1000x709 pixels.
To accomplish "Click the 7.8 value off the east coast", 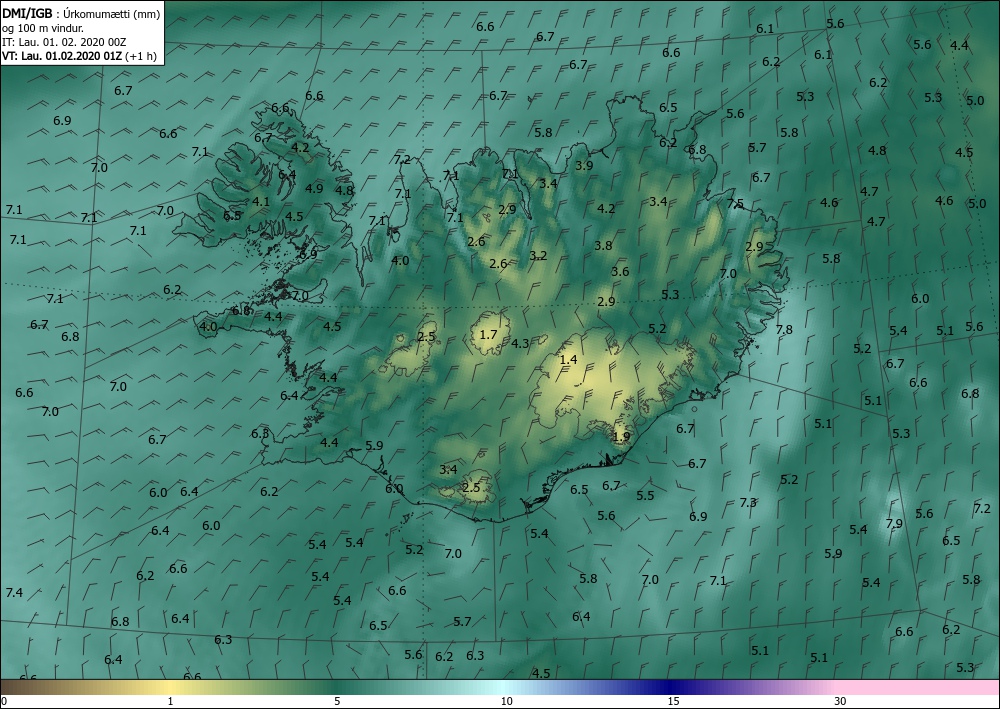I will tap(784, 330).
